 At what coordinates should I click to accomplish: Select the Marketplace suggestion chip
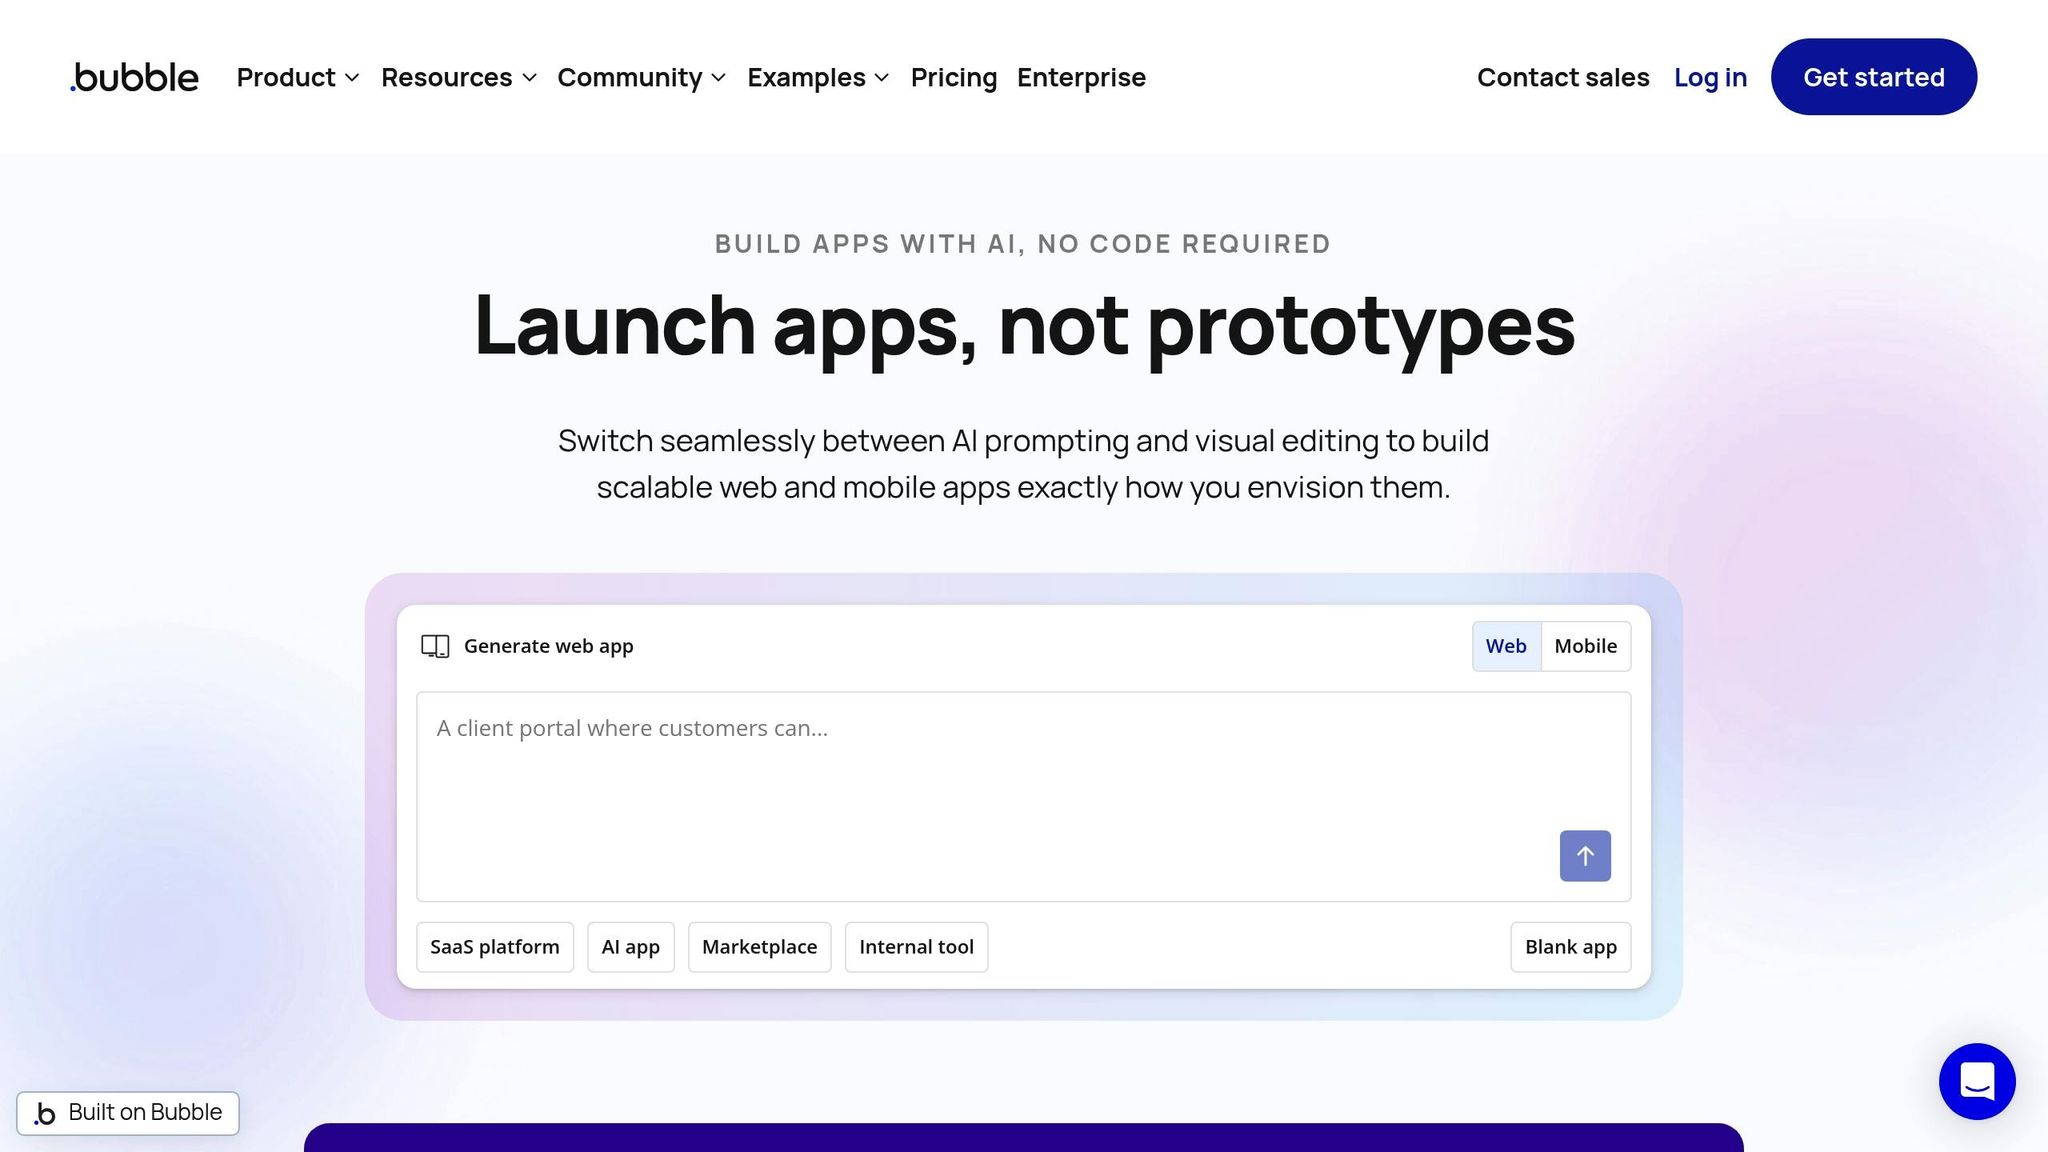coord(759,947)
